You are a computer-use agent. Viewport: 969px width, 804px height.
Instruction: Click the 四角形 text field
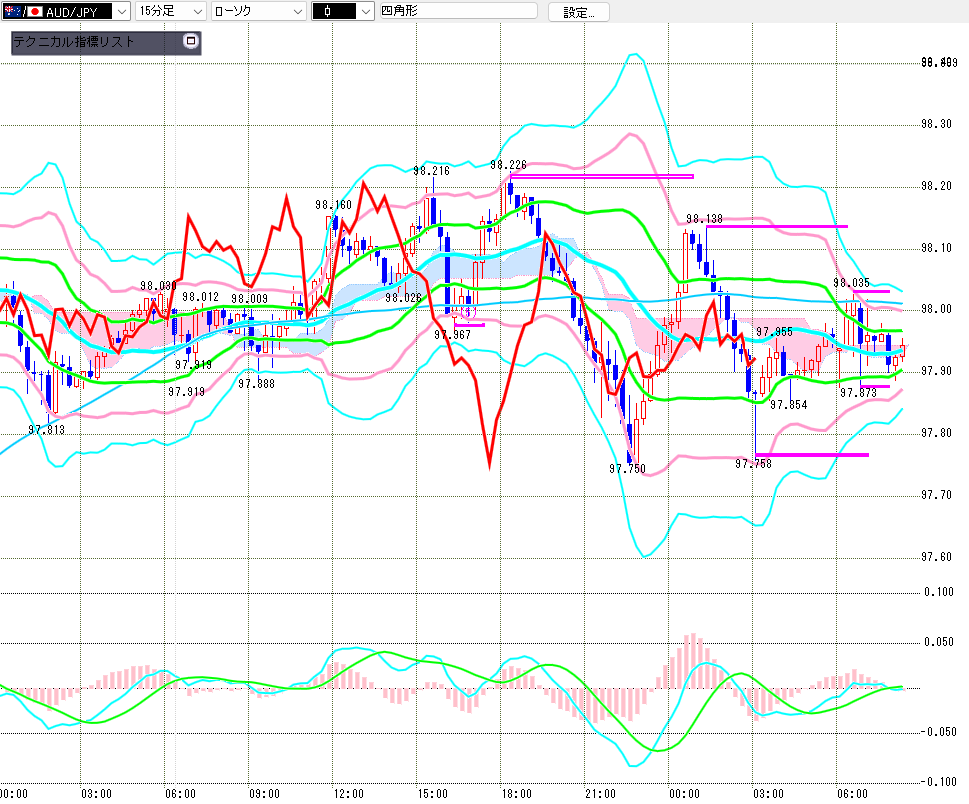[x=455, y=12]
